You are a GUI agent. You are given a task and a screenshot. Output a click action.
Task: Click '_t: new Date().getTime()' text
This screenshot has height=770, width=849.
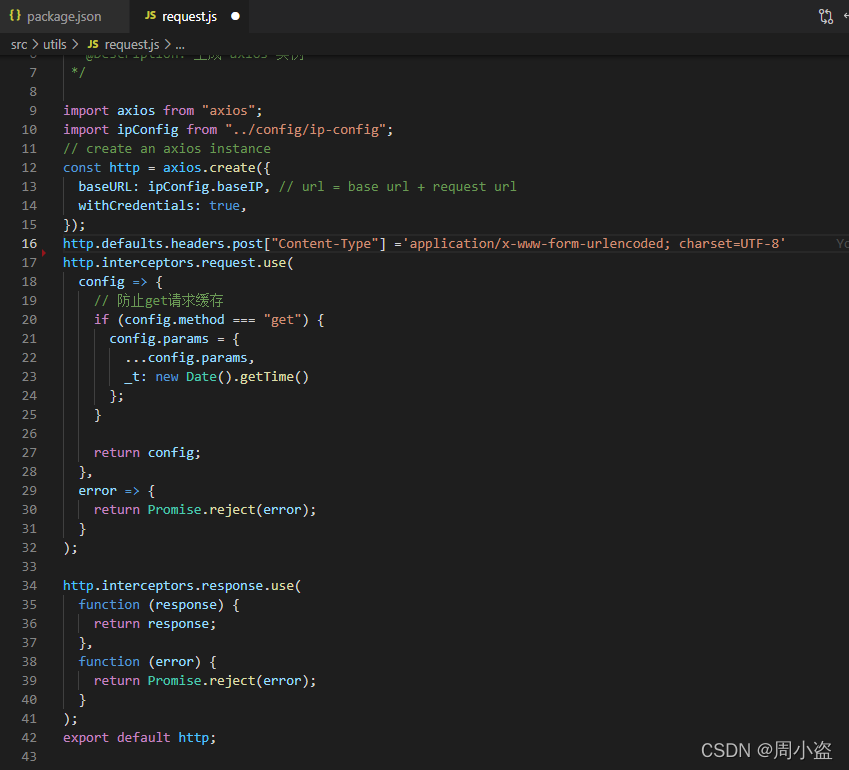tap(217, 377)
